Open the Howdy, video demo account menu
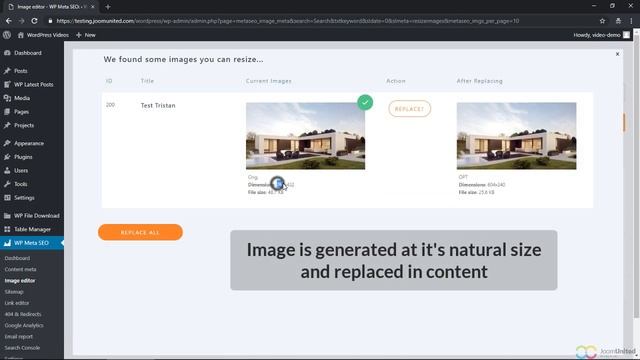The image size is (640, 360). point(601,35)
